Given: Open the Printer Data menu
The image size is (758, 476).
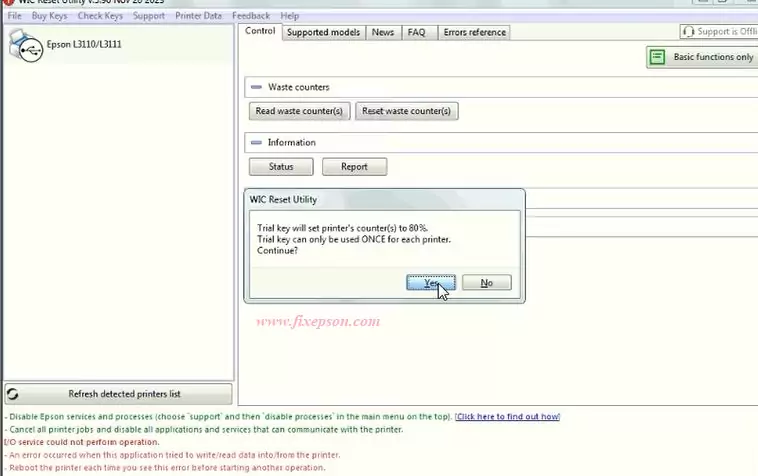Looking at the screenshot, I should coord(198,16).
